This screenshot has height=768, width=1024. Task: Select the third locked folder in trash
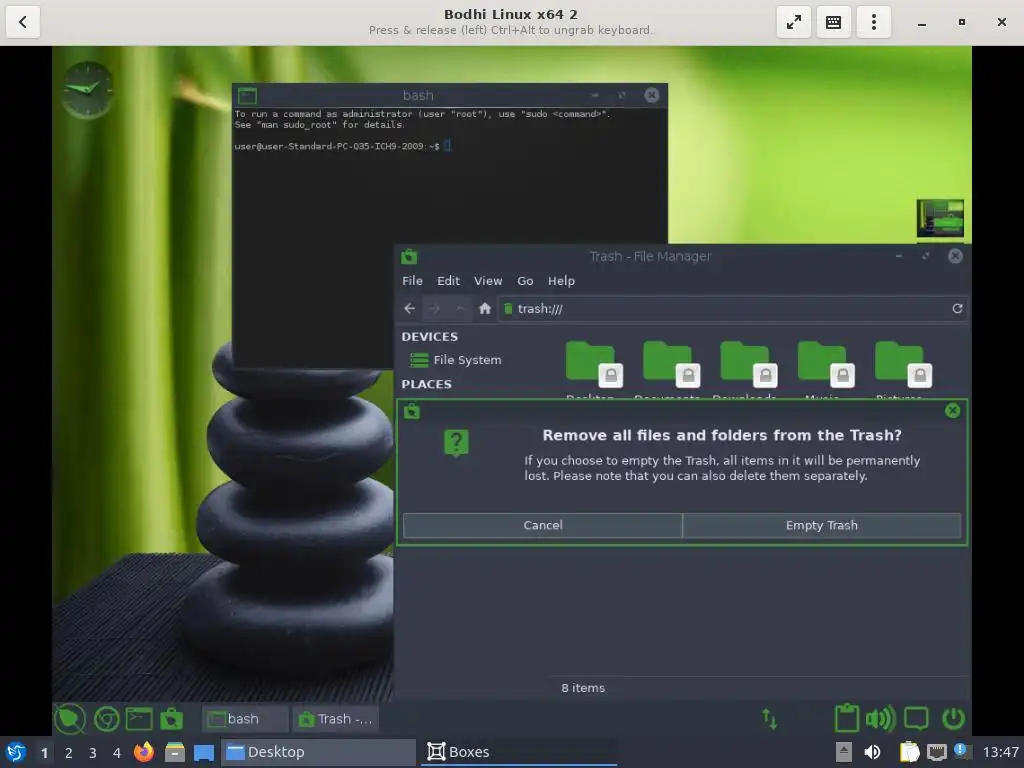point(747,364)
